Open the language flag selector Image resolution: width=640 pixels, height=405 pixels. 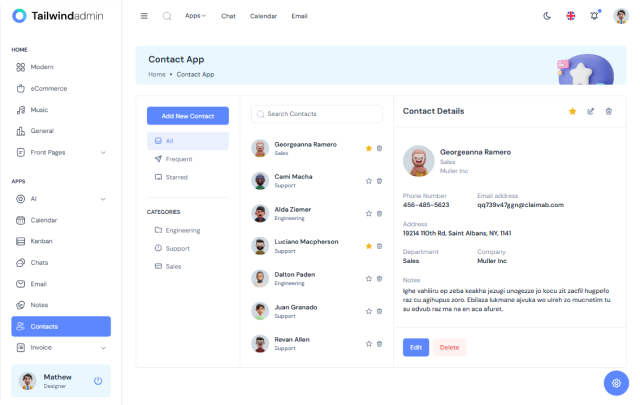click(571, 16)
